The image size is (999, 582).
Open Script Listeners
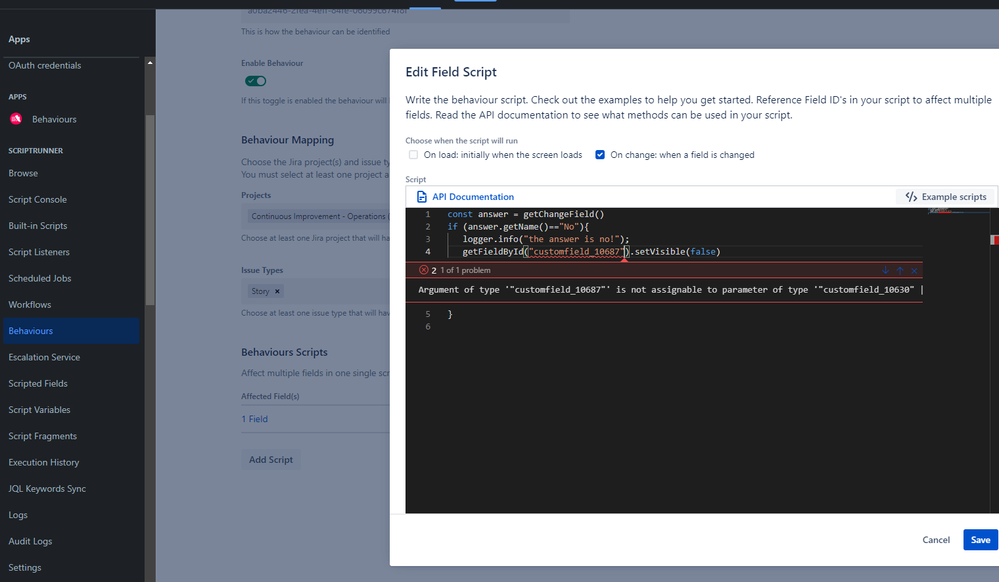39,252
